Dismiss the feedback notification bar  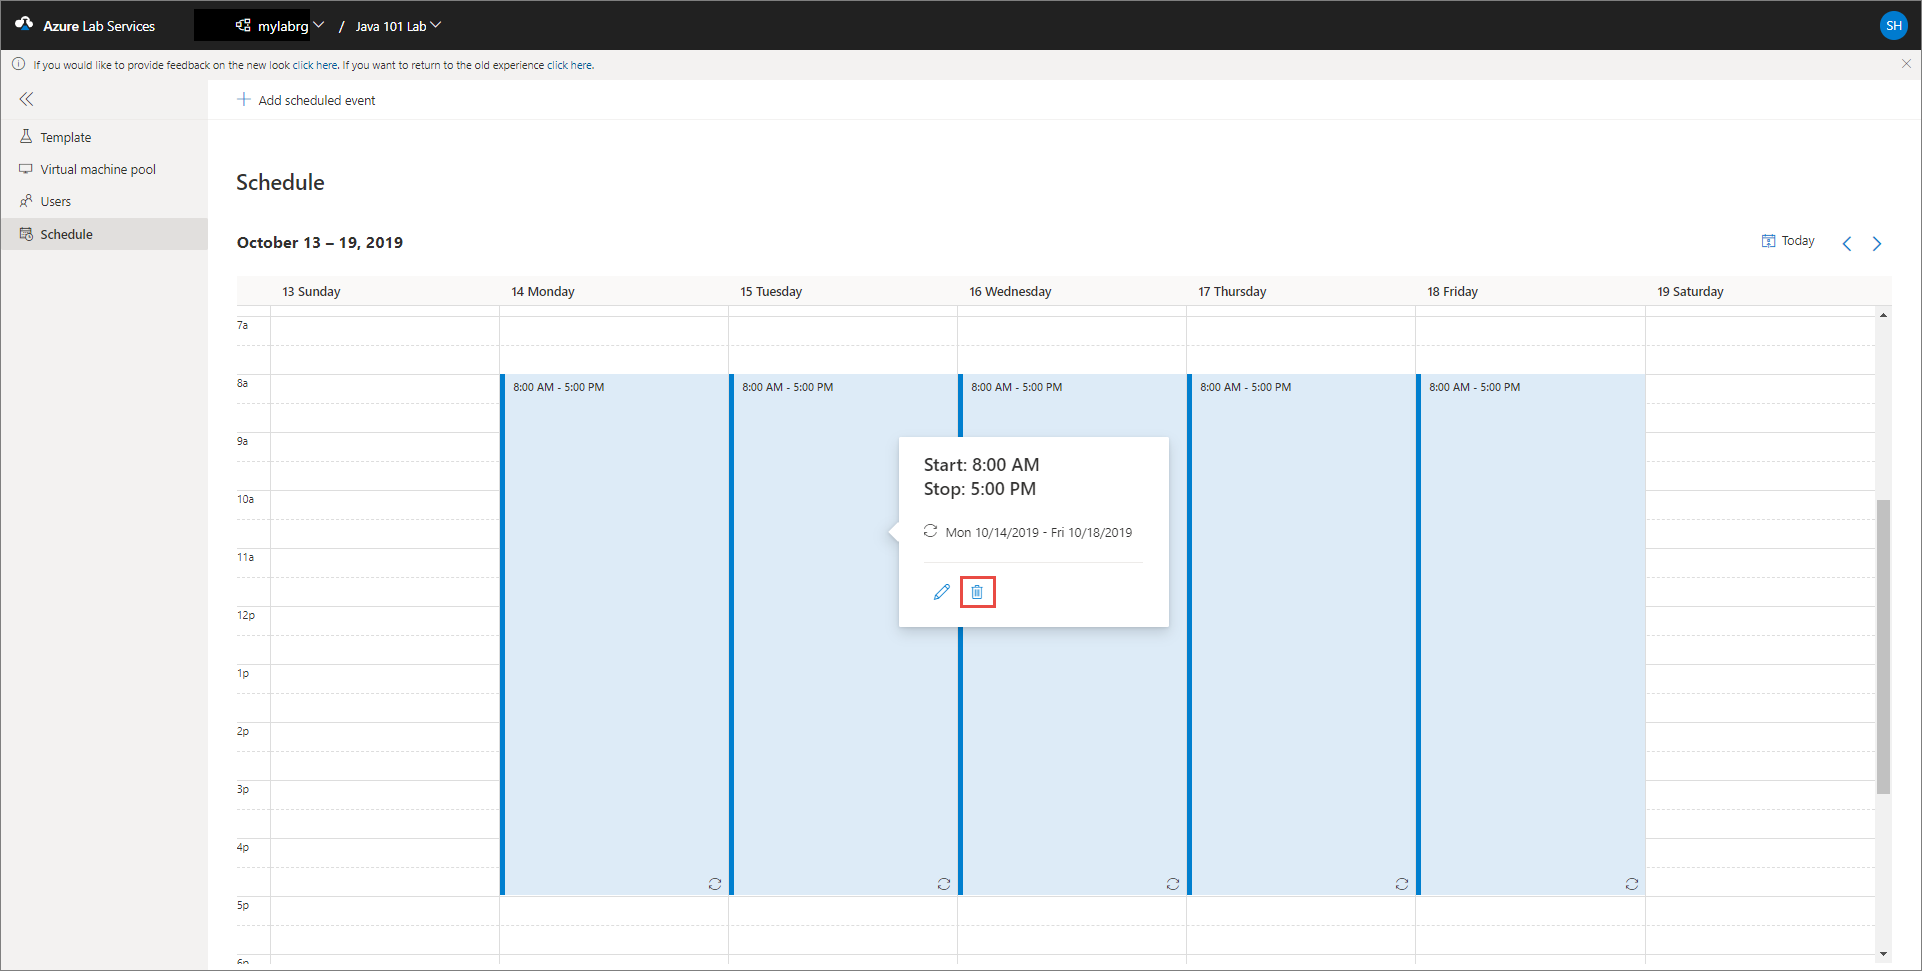tap(1906, 64)
